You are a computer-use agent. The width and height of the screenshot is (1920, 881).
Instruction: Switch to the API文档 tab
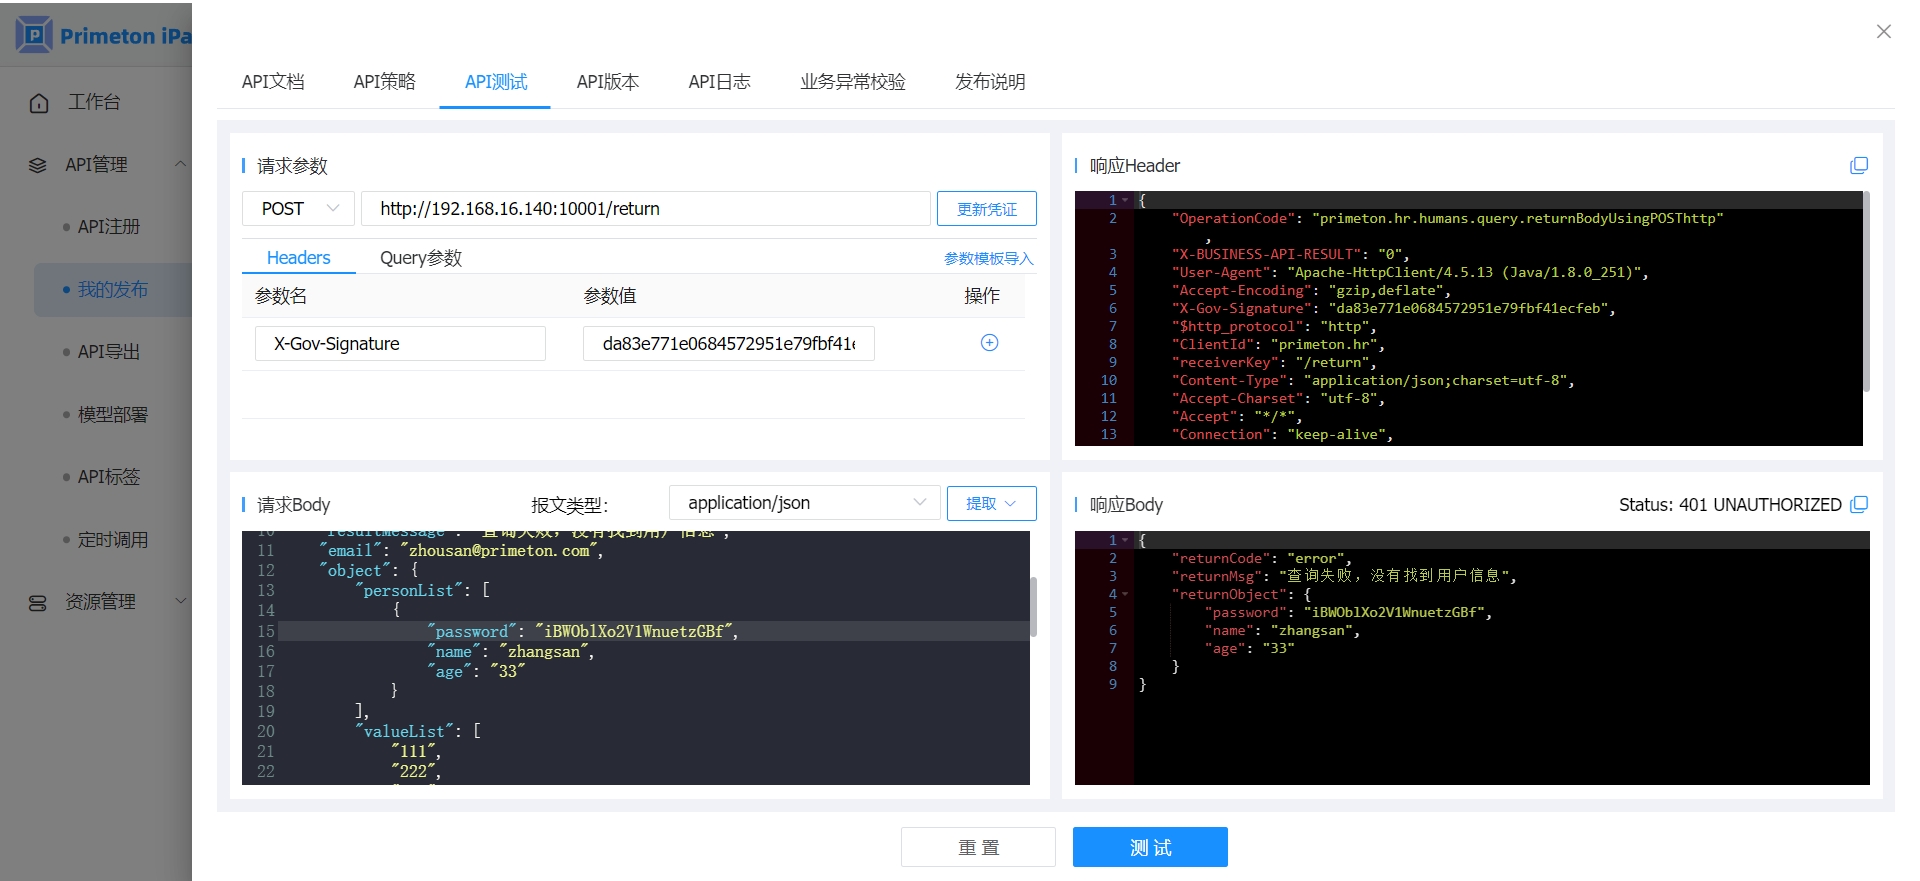pyautogui.click(x=273, y=82)
